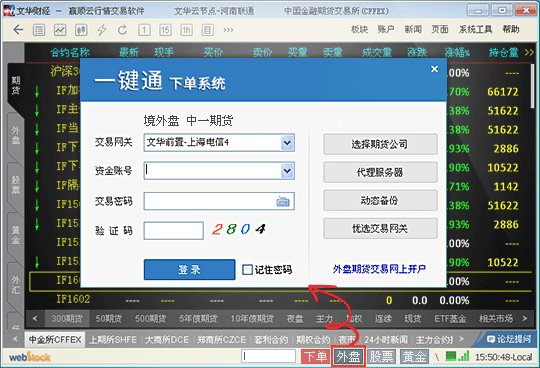Switch to the 10年债期货 tab
This screenshot has height=368, width=540.
tap(252, 319)
